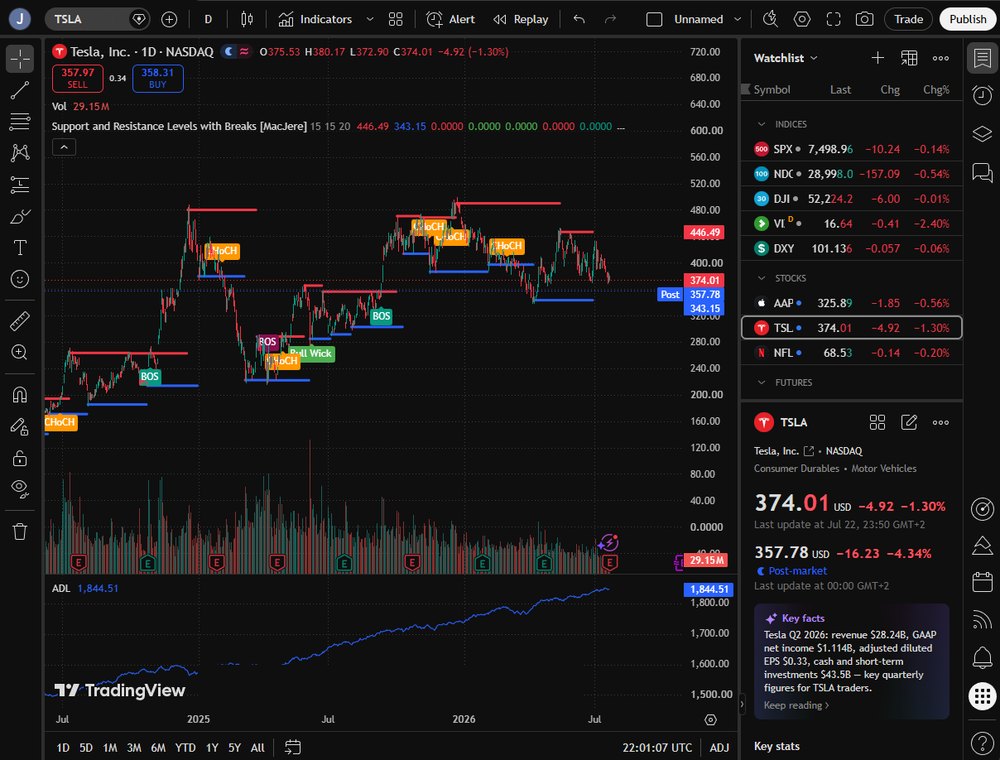
Task: Select the Text annotation tool
Action: click(x=20, y=247)
